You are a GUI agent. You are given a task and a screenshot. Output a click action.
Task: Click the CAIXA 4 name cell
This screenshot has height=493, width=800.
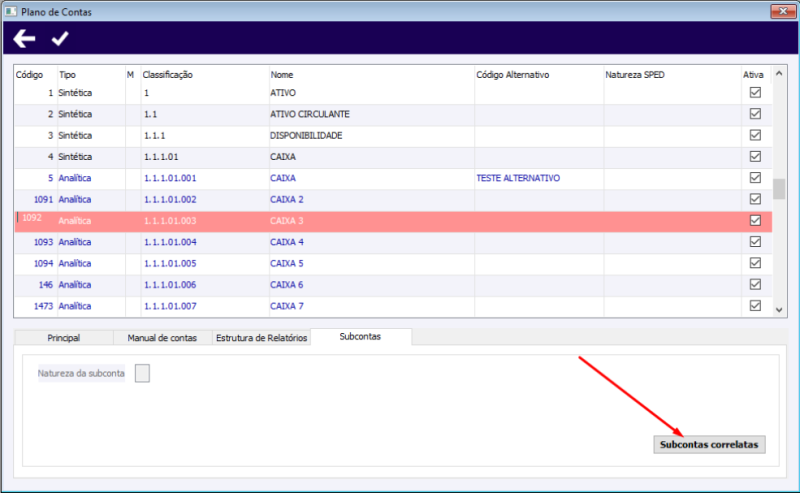[287, 242]
